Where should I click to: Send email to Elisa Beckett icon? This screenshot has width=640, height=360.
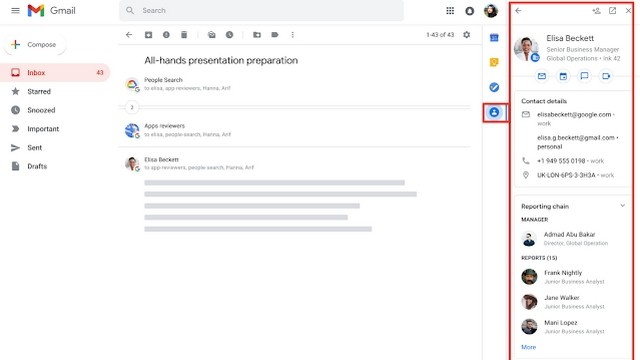[x=542, y=76]
